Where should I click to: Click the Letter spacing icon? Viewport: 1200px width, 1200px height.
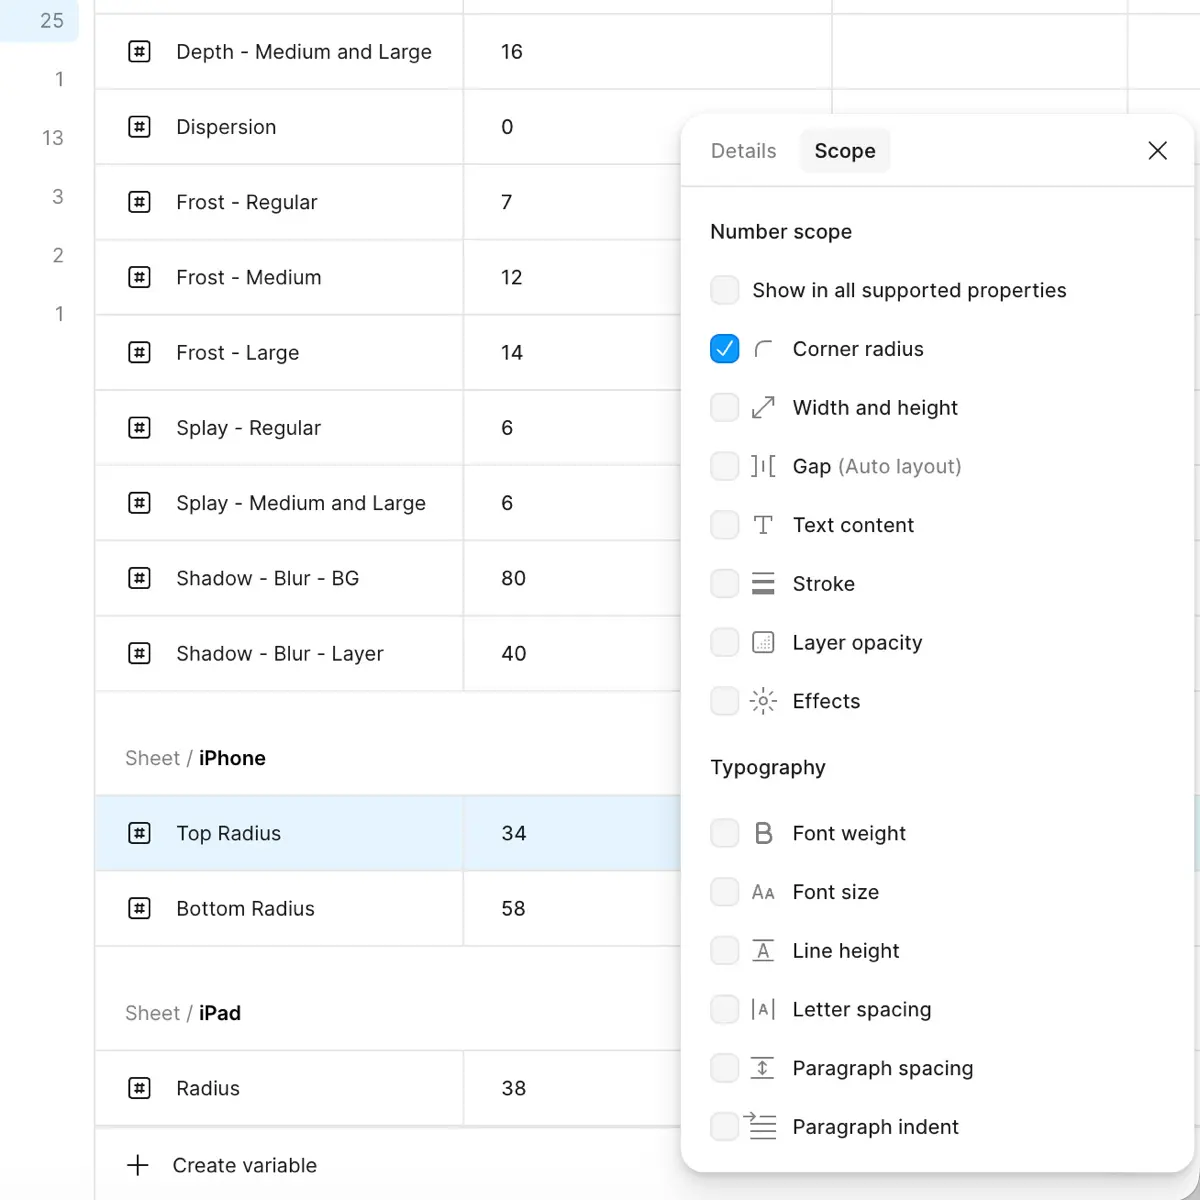coord(763,1009)
